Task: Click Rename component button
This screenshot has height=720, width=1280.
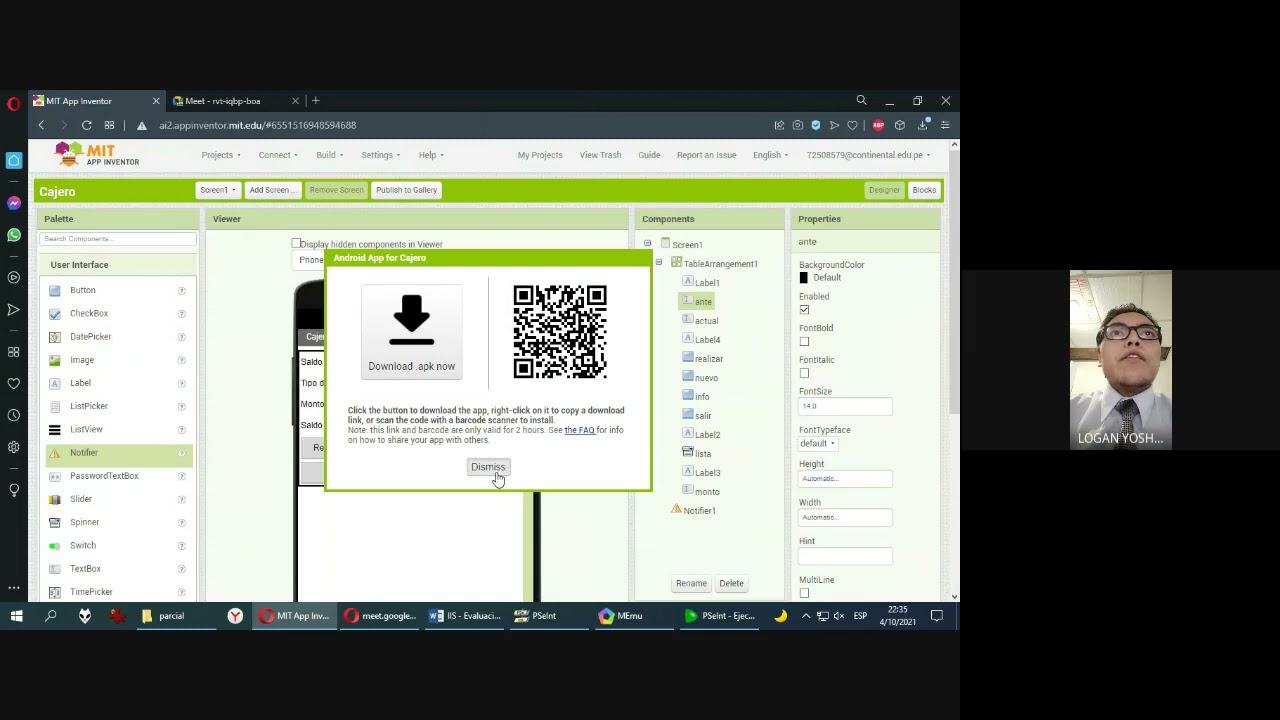Action: [x=691, y=583]
